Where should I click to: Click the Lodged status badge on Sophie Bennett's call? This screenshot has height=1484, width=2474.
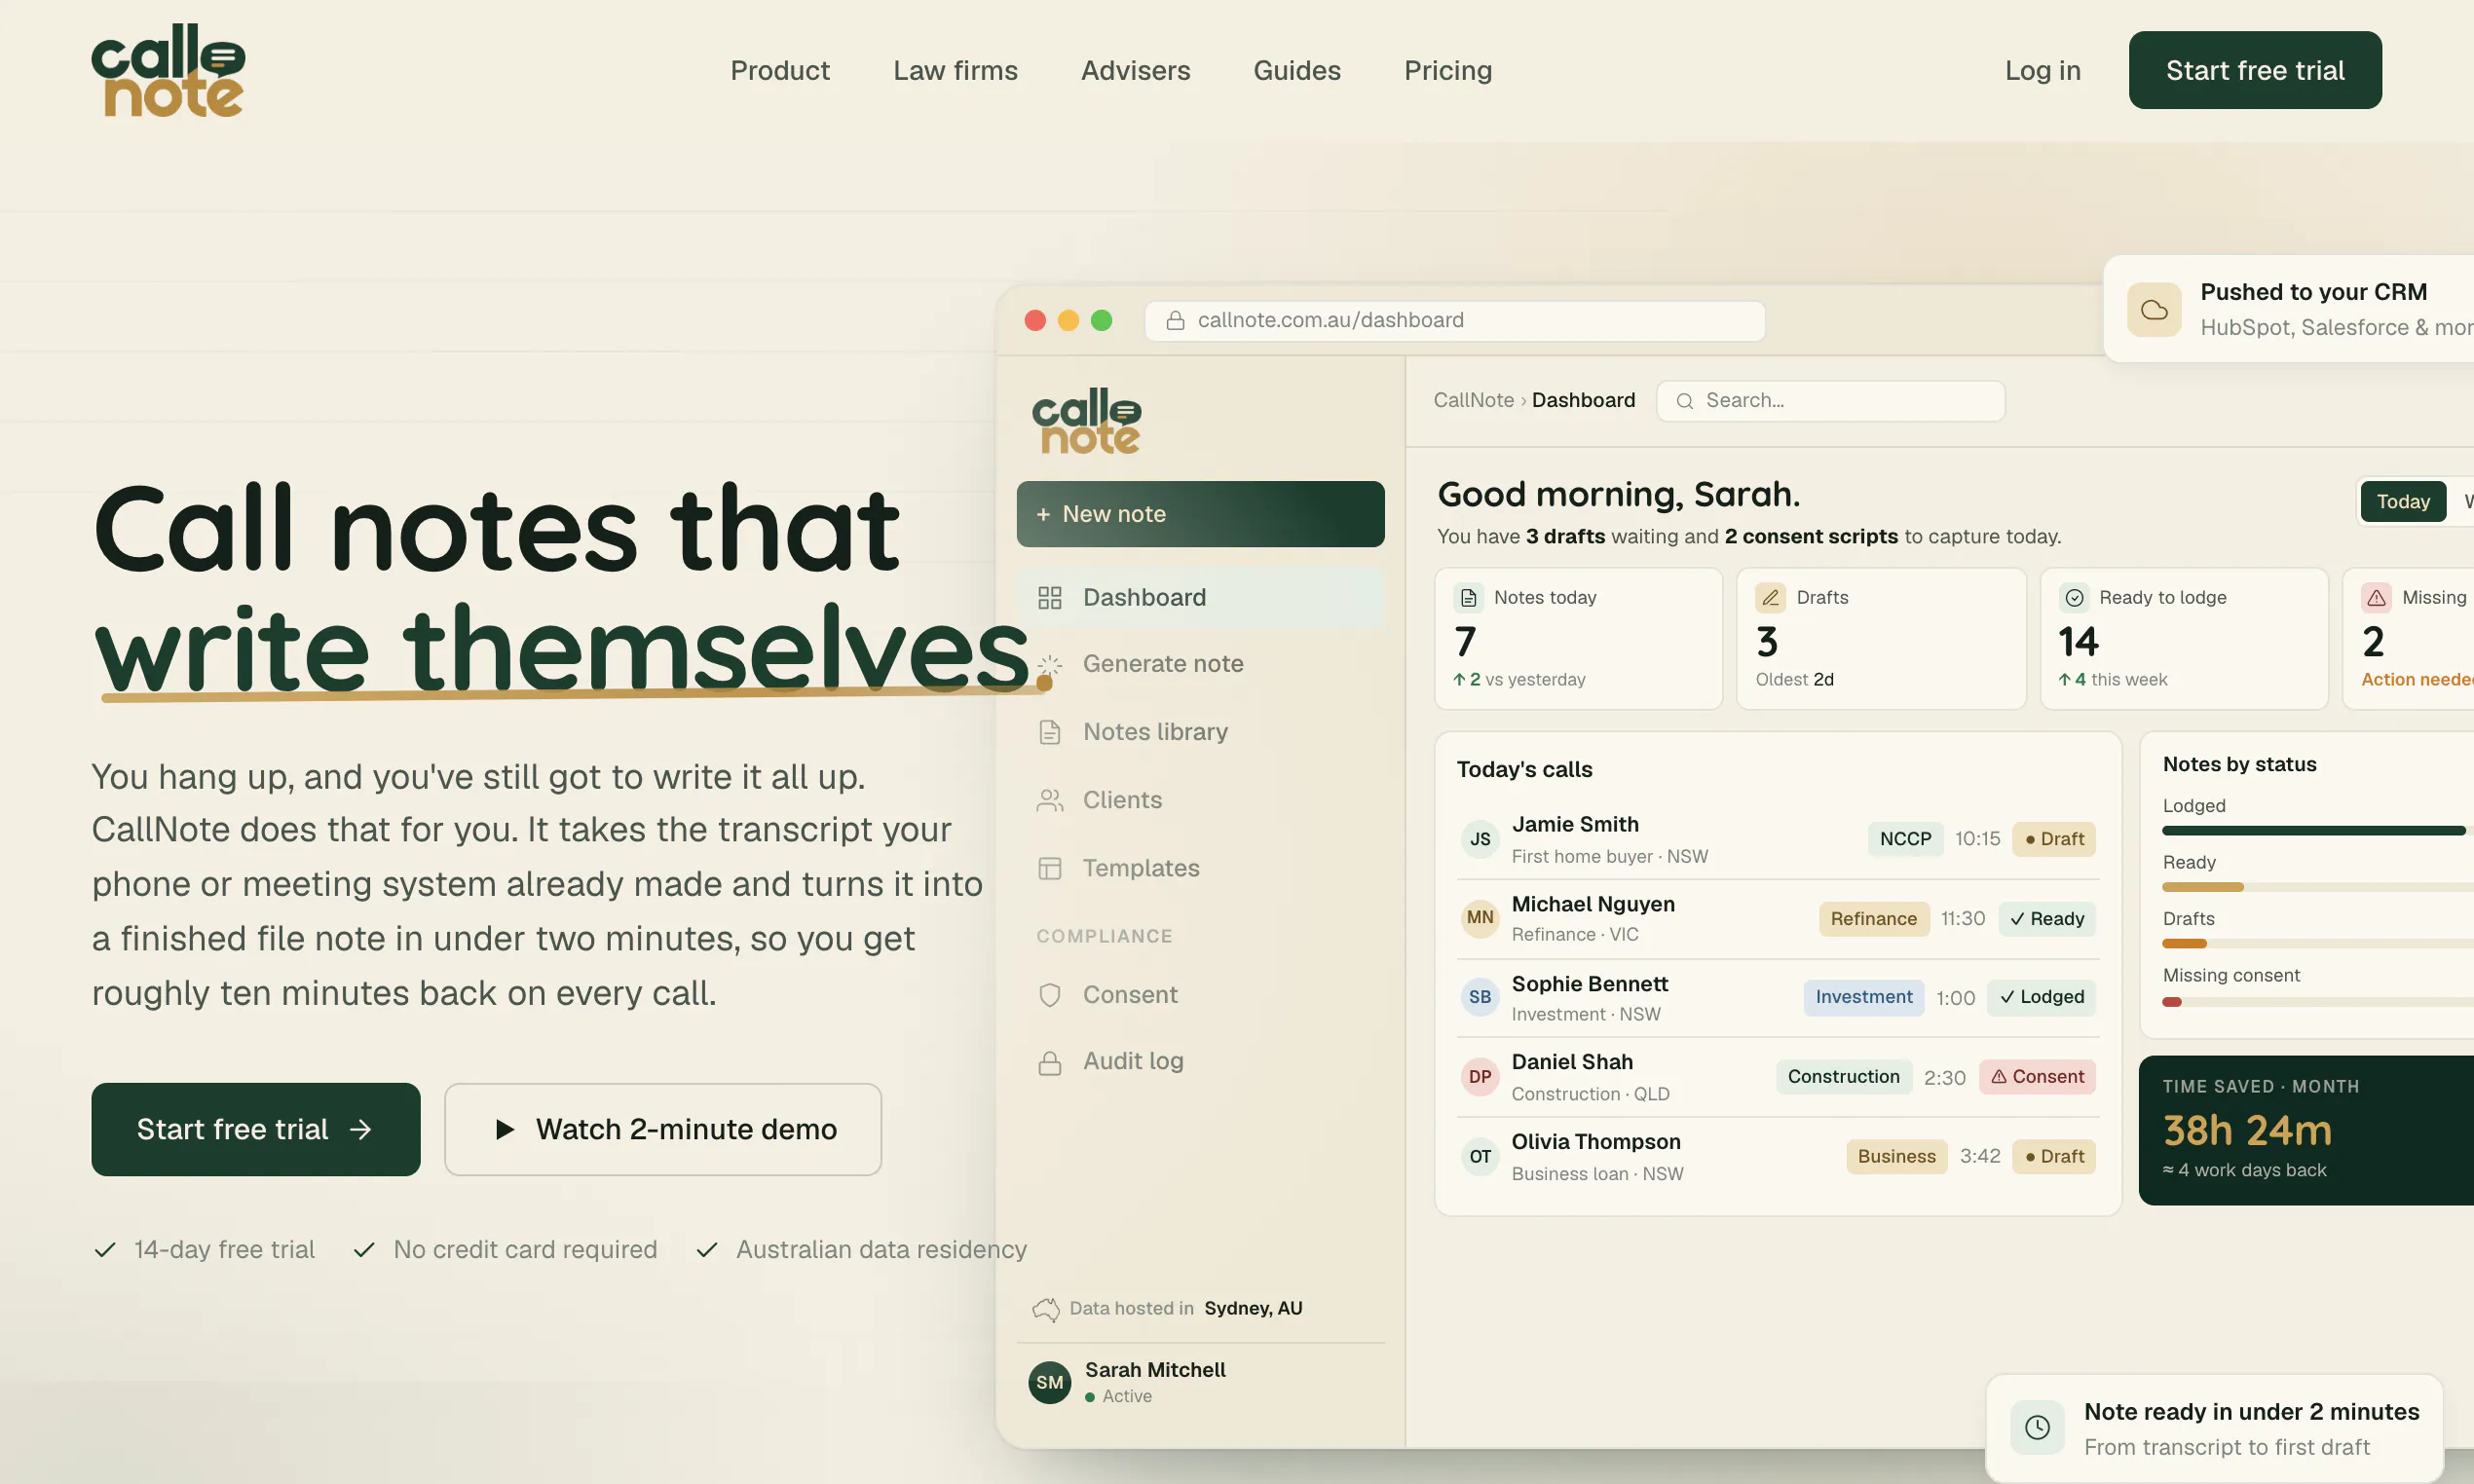pos(2041,997)
